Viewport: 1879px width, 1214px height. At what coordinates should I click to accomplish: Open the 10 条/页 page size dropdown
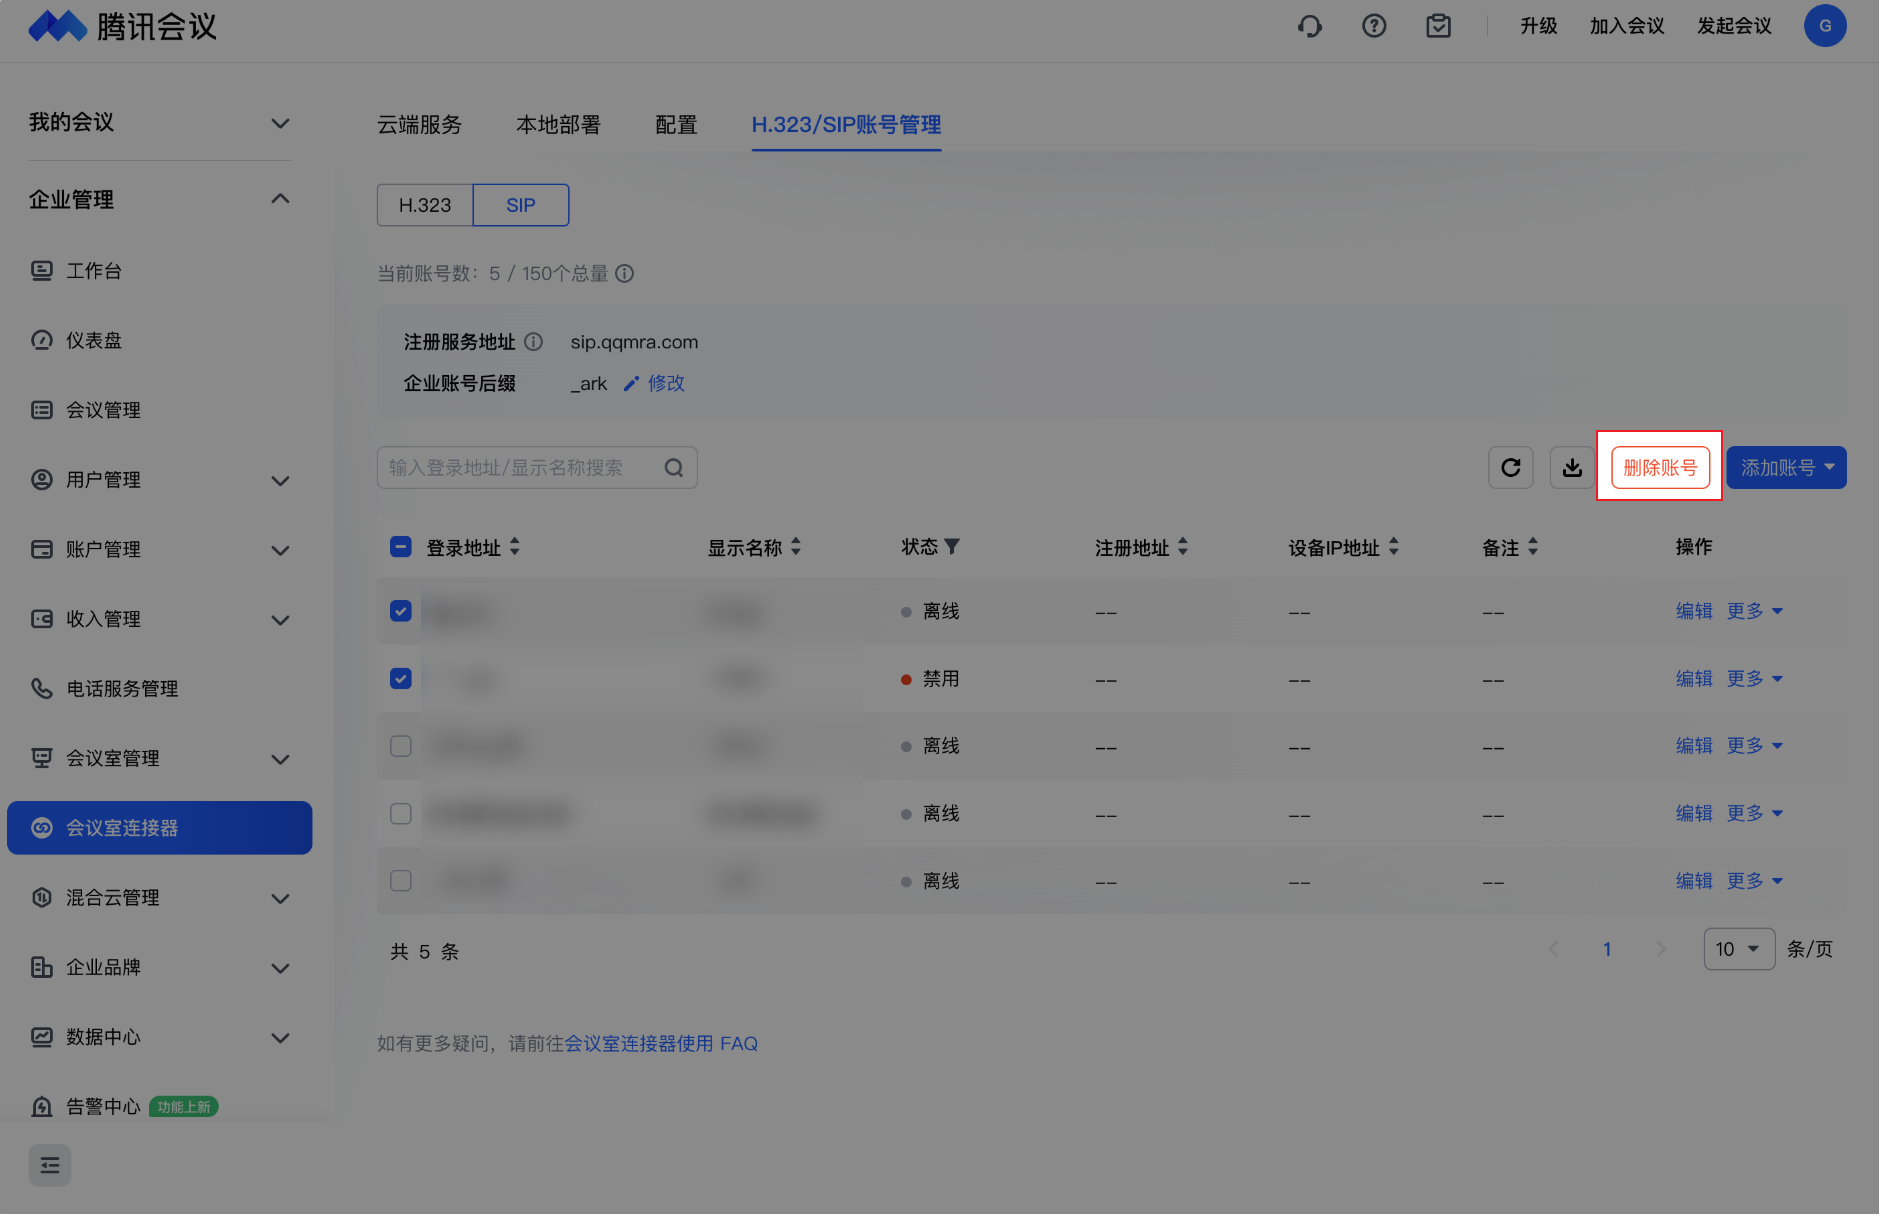1738,949
